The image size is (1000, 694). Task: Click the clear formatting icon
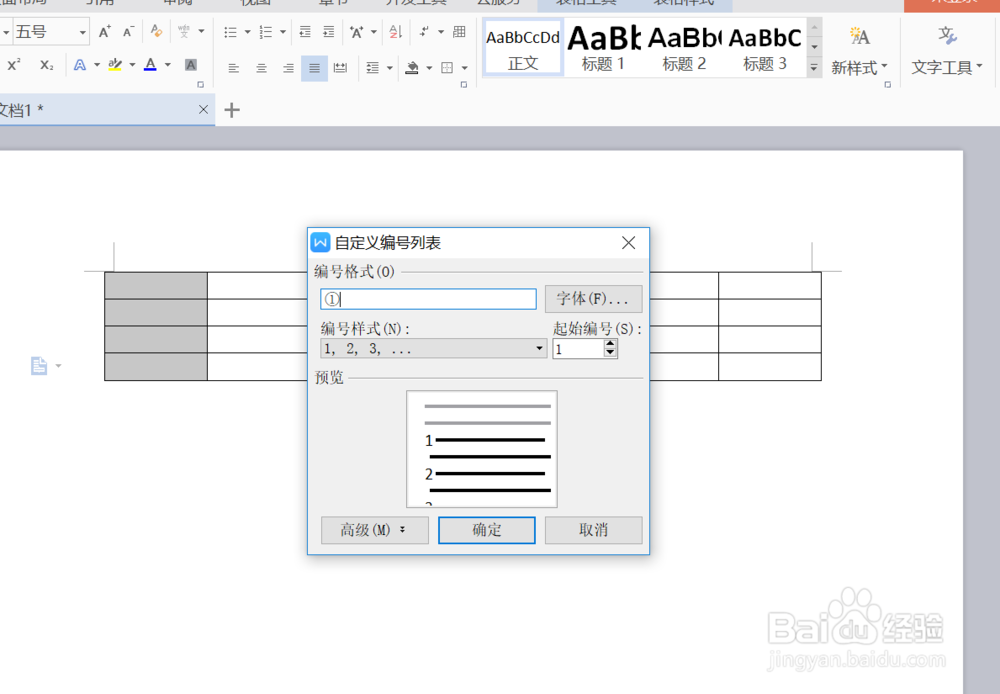click(155, 32)
